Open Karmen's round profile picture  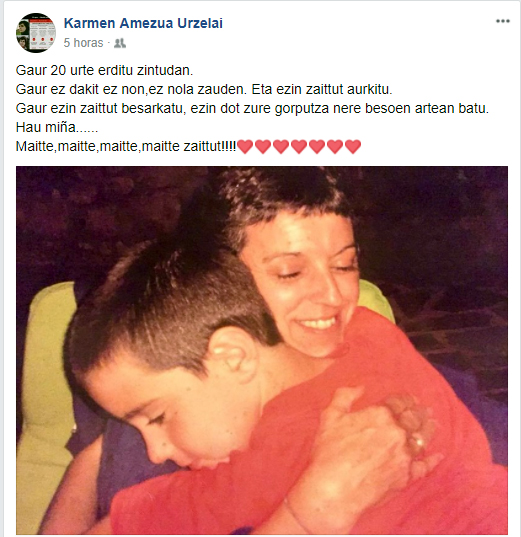pos(36,33)
